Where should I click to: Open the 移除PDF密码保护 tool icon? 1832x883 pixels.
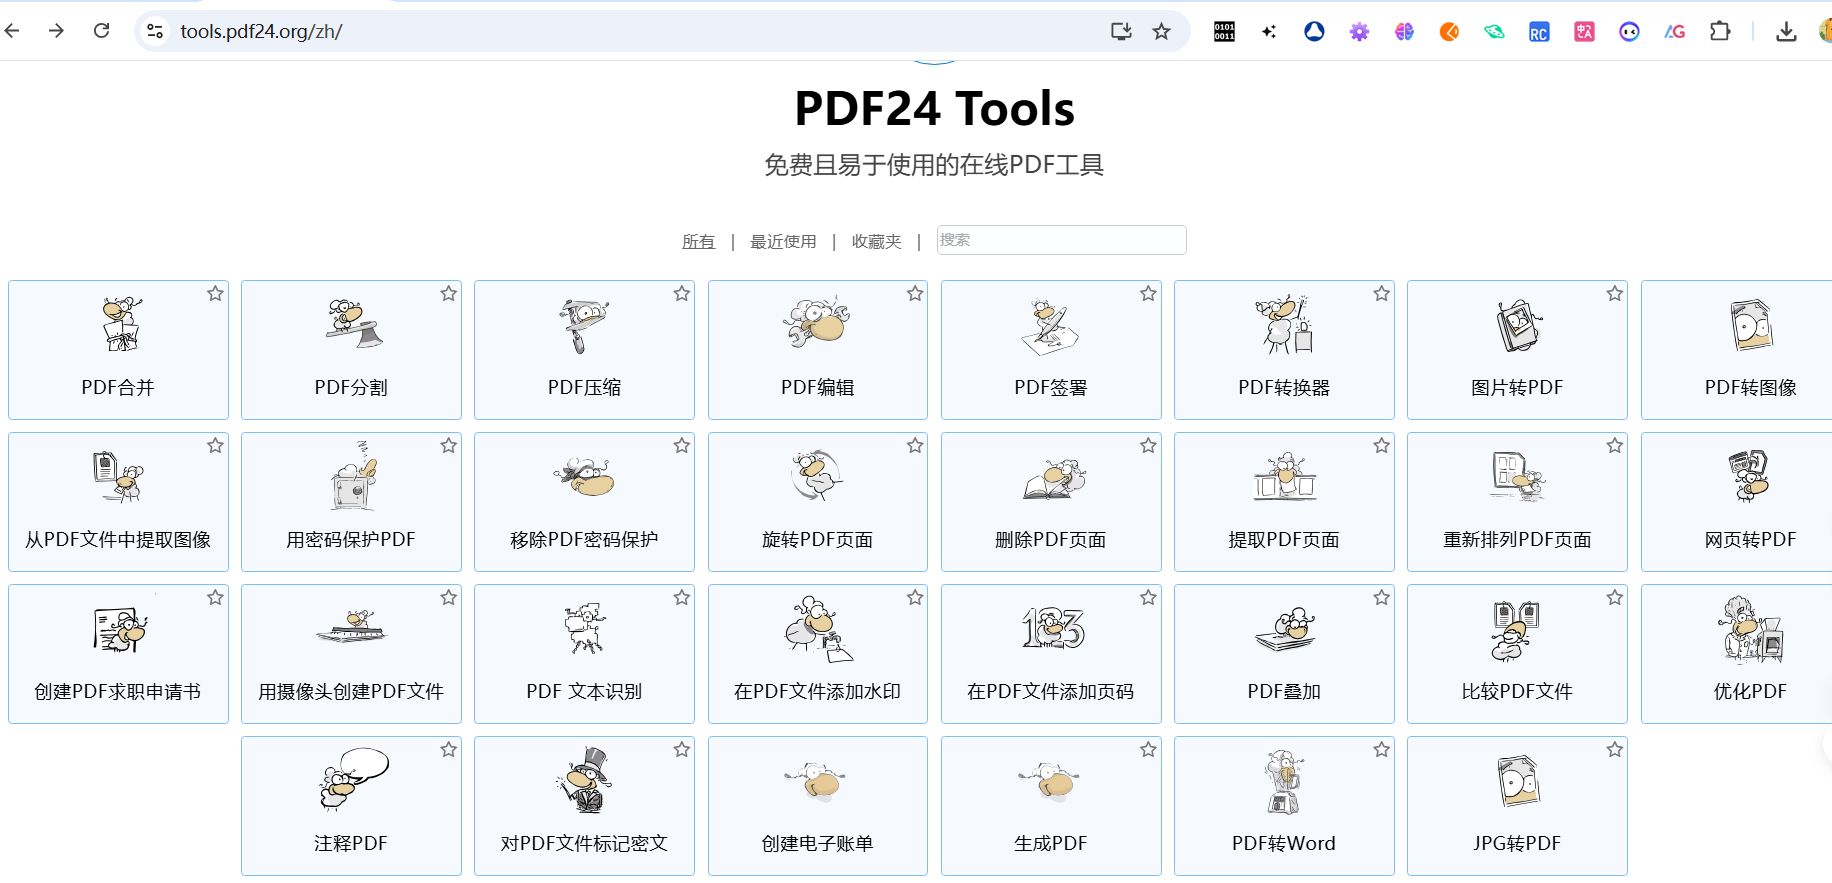pos(584,477)
